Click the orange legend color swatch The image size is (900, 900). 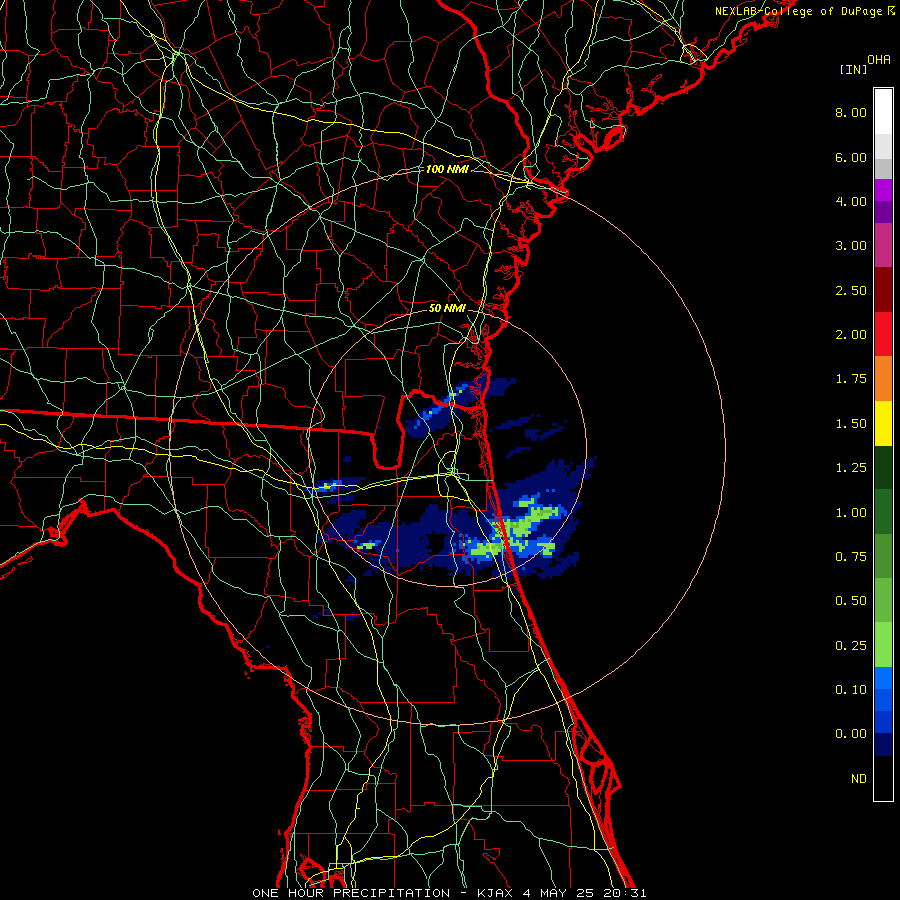tap(883, 379)
